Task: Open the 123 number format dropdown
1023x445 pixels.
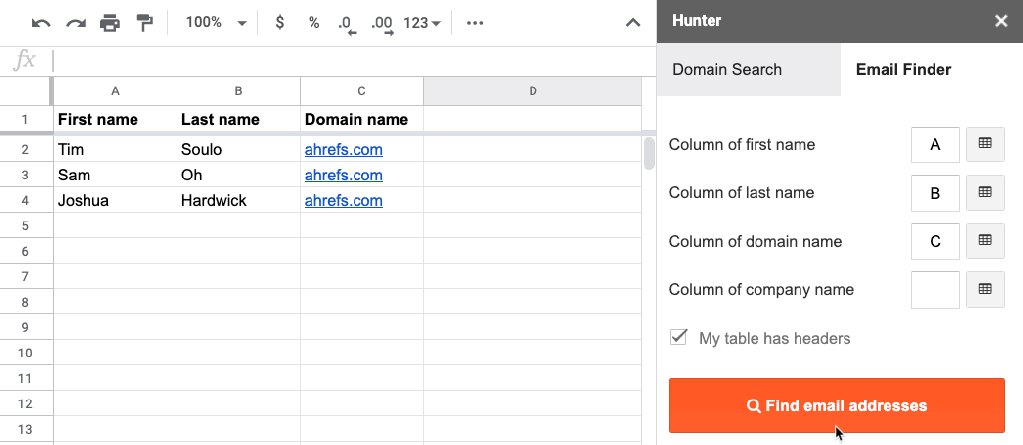Action: tap(423, 22)
